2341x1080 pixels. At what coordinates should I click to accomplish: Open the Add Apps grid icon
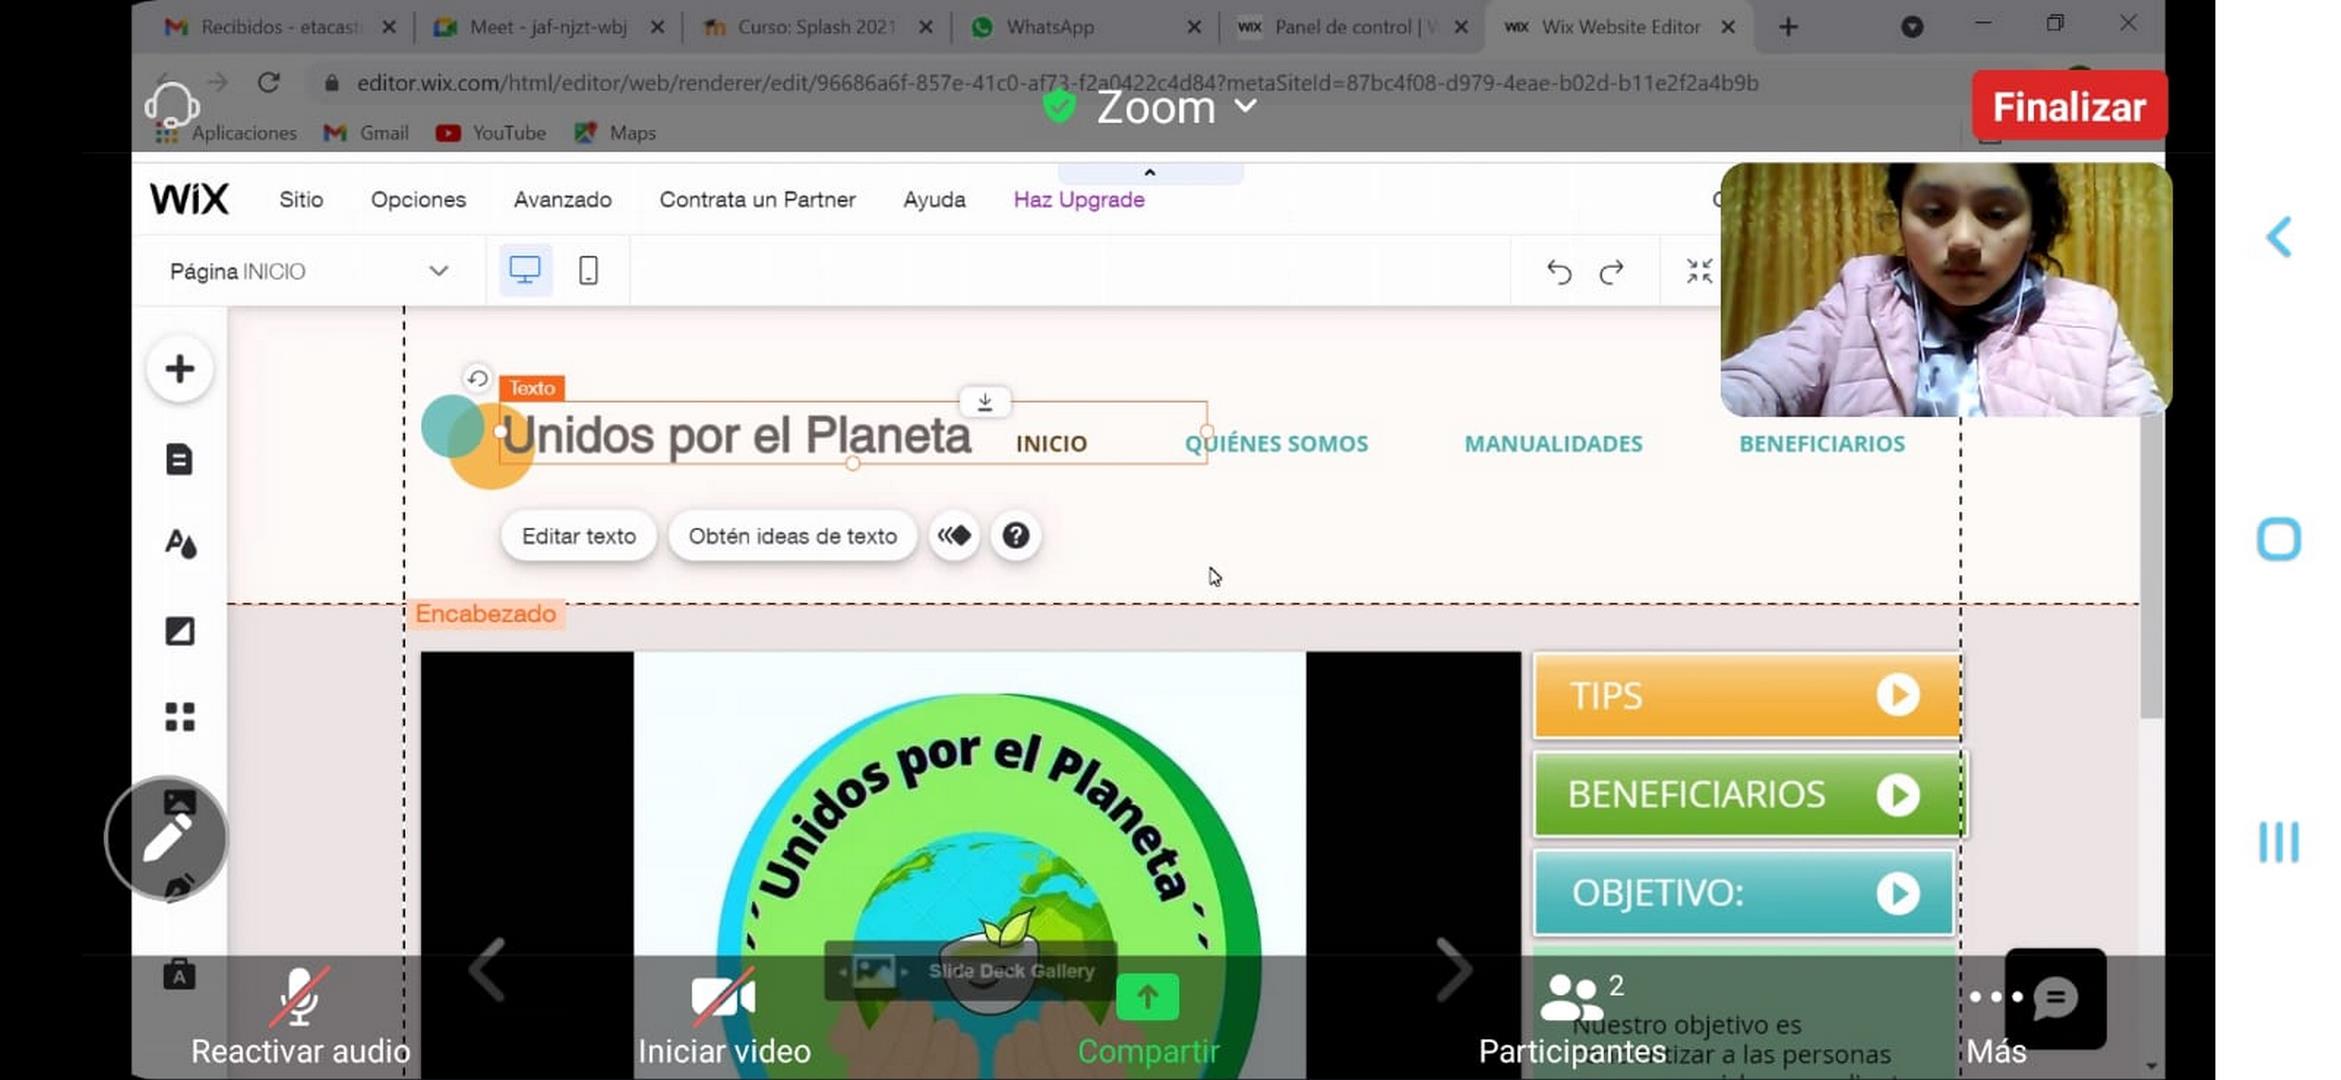[180, 717]
